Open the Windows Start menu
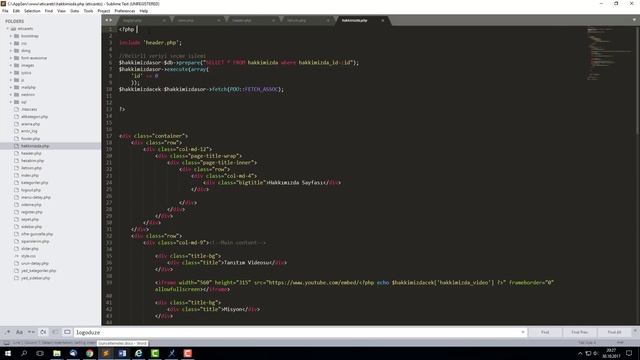 pyautogui.click(x=7, y=353)
